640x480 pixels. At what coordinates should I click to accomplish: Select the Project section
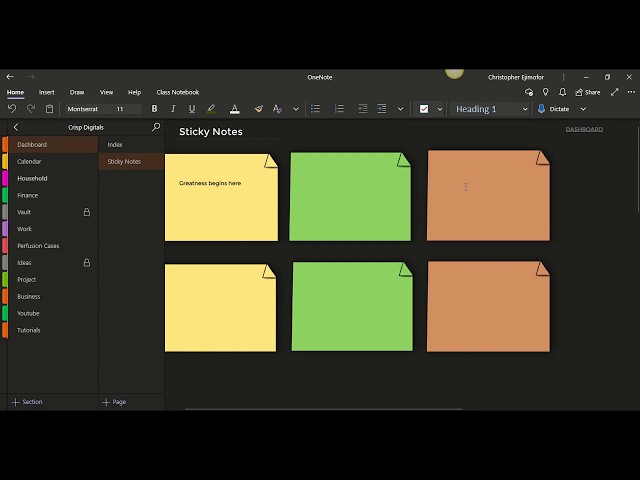pyautogui.click(x=53, y=280)
